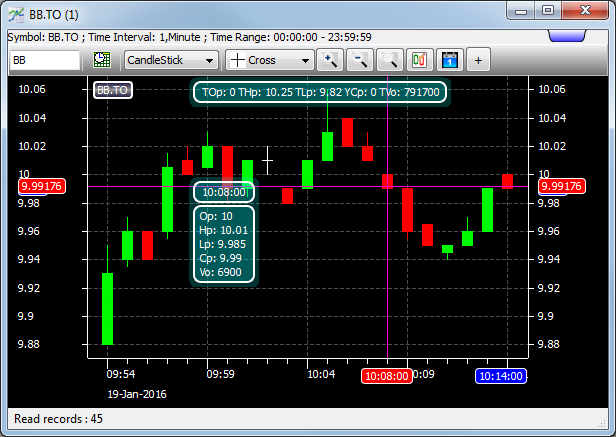Screen dimensions: 616x437
Task: Click the zoom out magnifier icon
Action: tap(359, 60)
